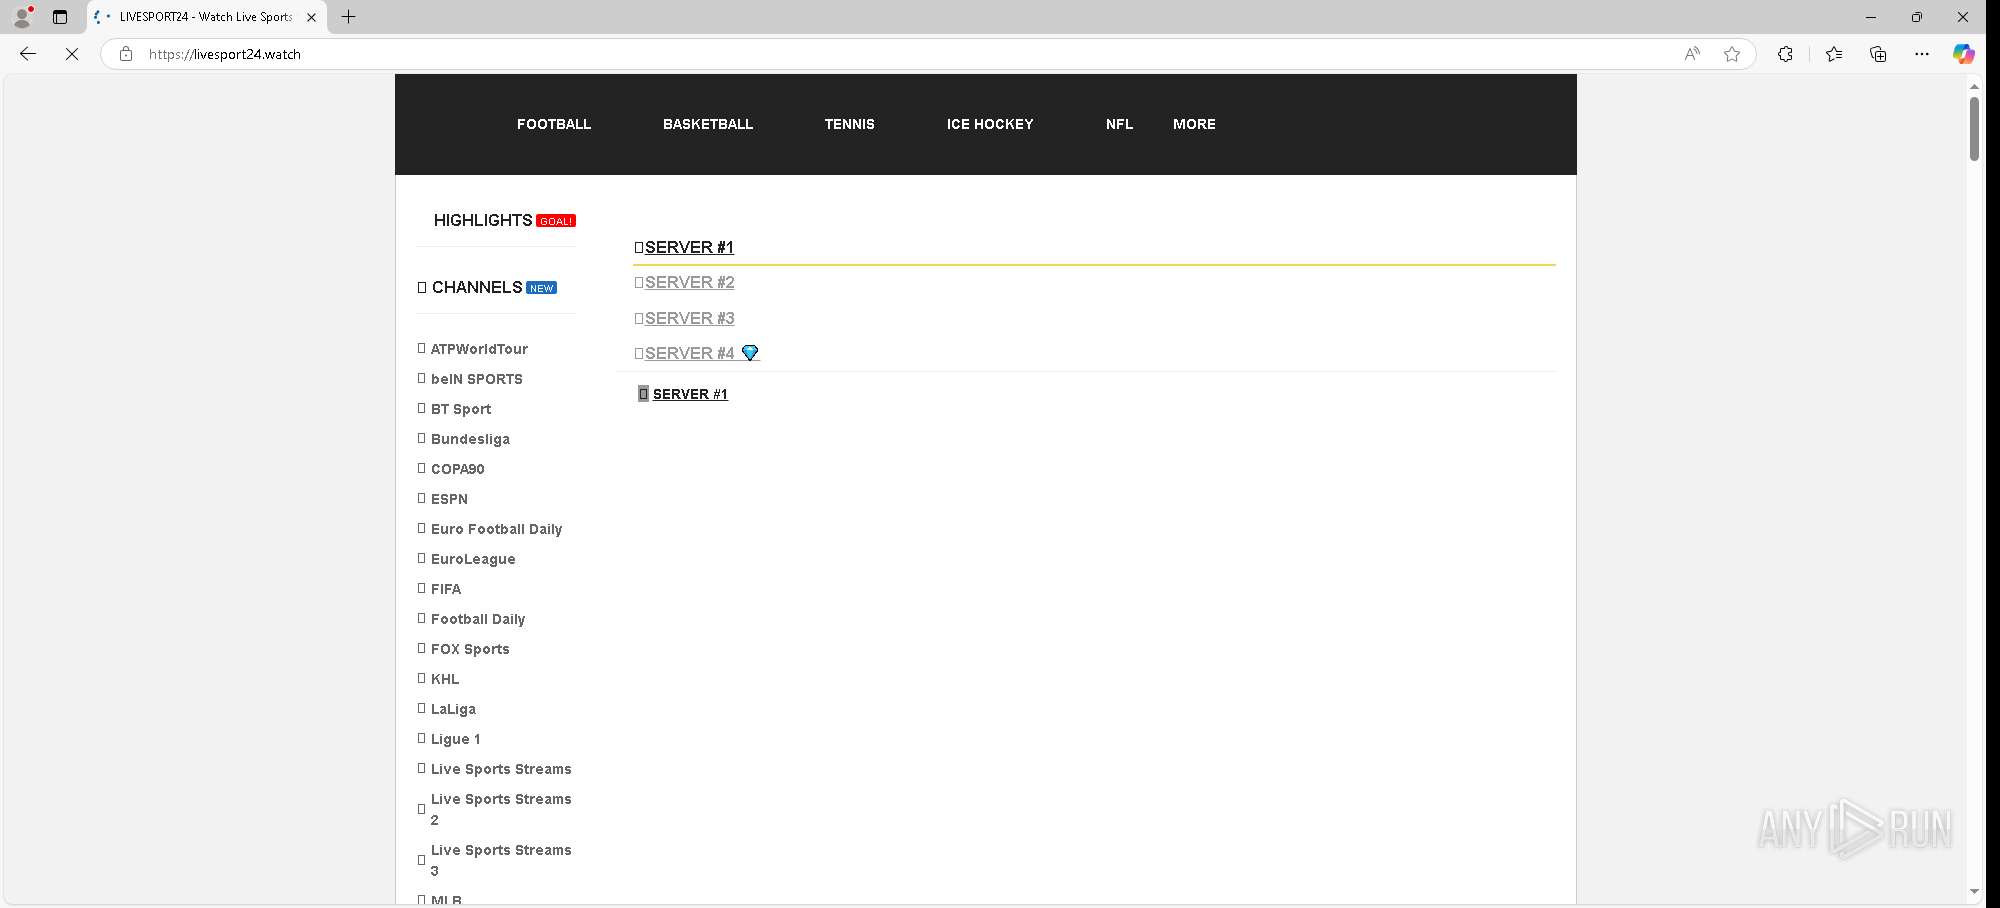
Task: Open the tab actions menu
Action: tap(60, 16)
